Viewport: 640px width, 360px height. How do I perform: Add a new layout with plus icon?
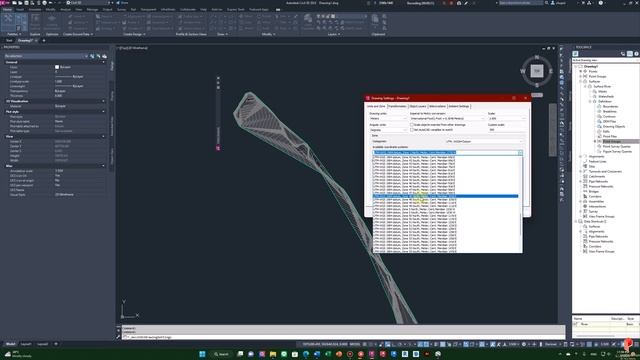56,344
